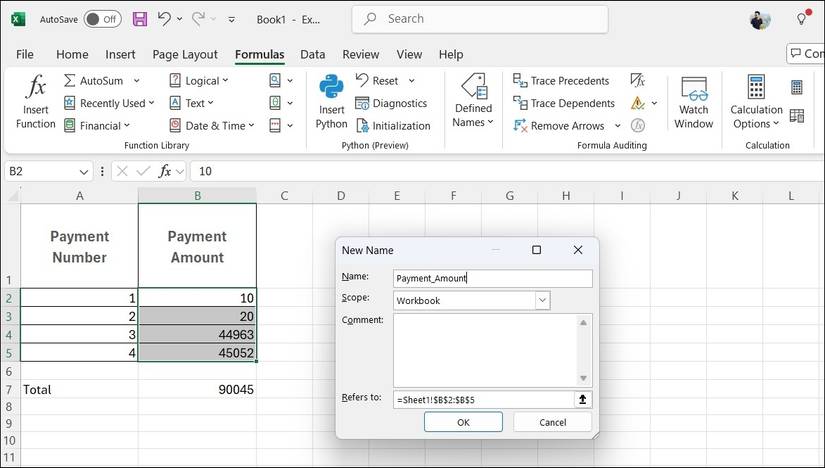Click the Undo arrow icon

tap(164, 19)
